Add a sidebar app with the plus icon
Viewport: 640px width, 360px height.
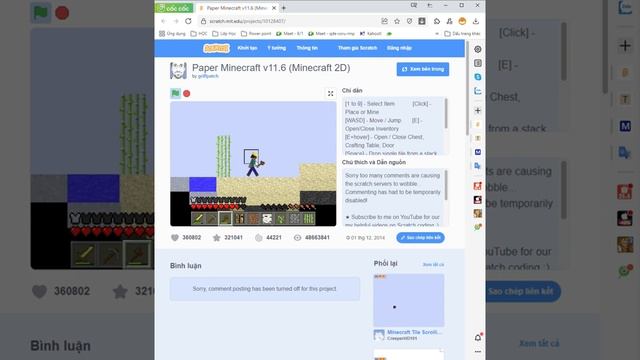(x=478, y=110)
